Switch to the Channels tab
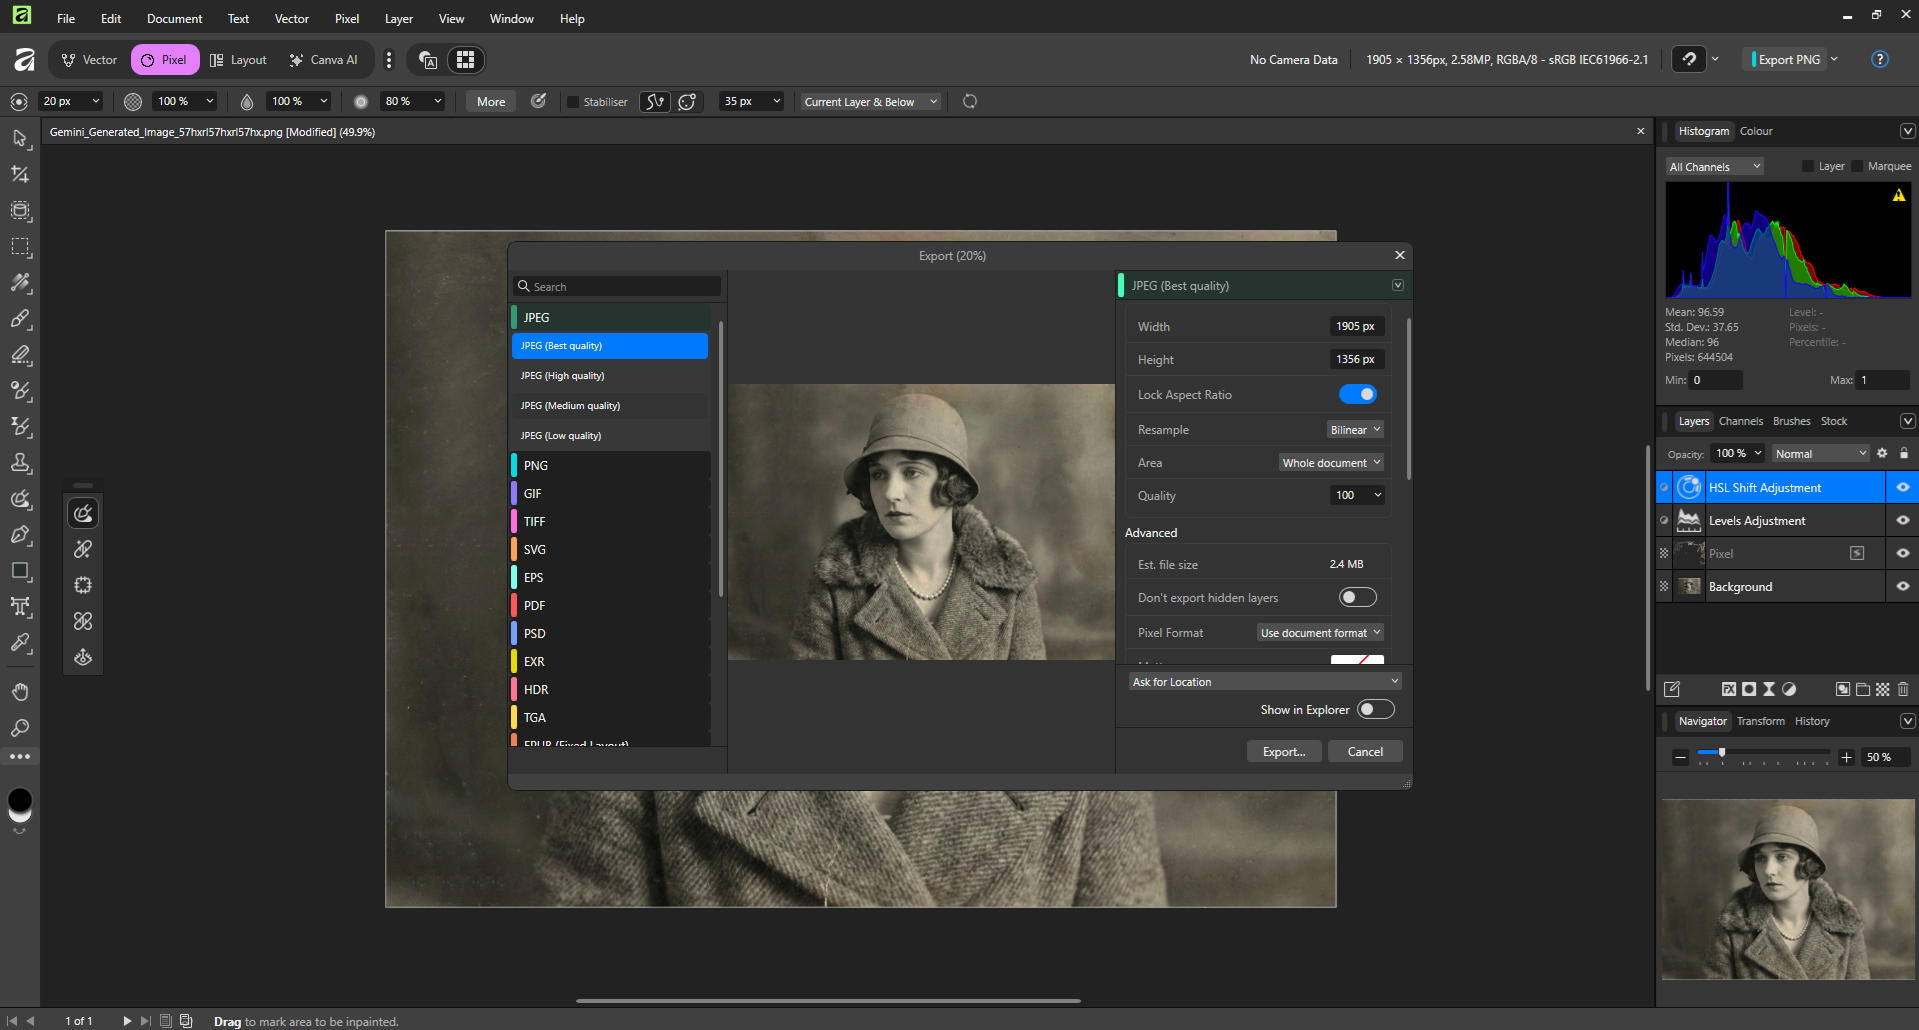Image resolution: width=1919 pixels, height=1030 pixels. point(1740,421)
